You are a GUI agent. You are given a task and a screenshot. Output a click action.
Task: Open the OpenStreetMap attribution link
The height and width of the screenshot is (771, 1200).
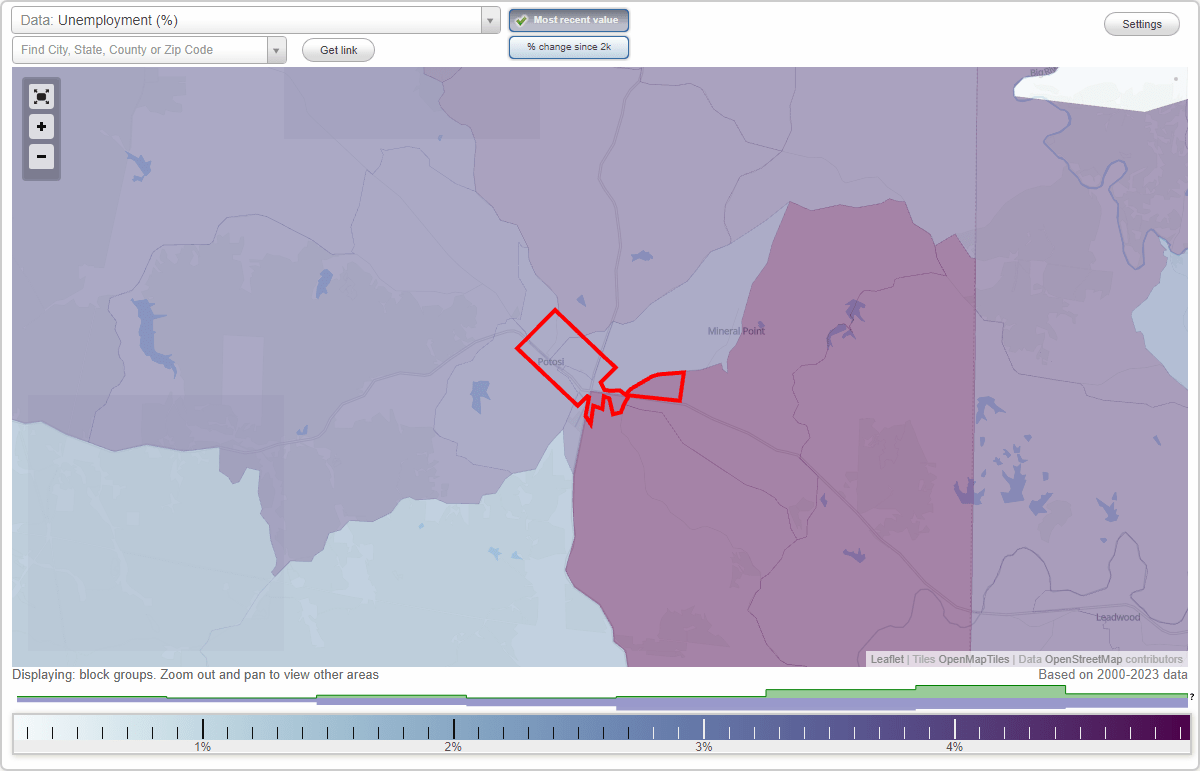(x=1084, y=659)
